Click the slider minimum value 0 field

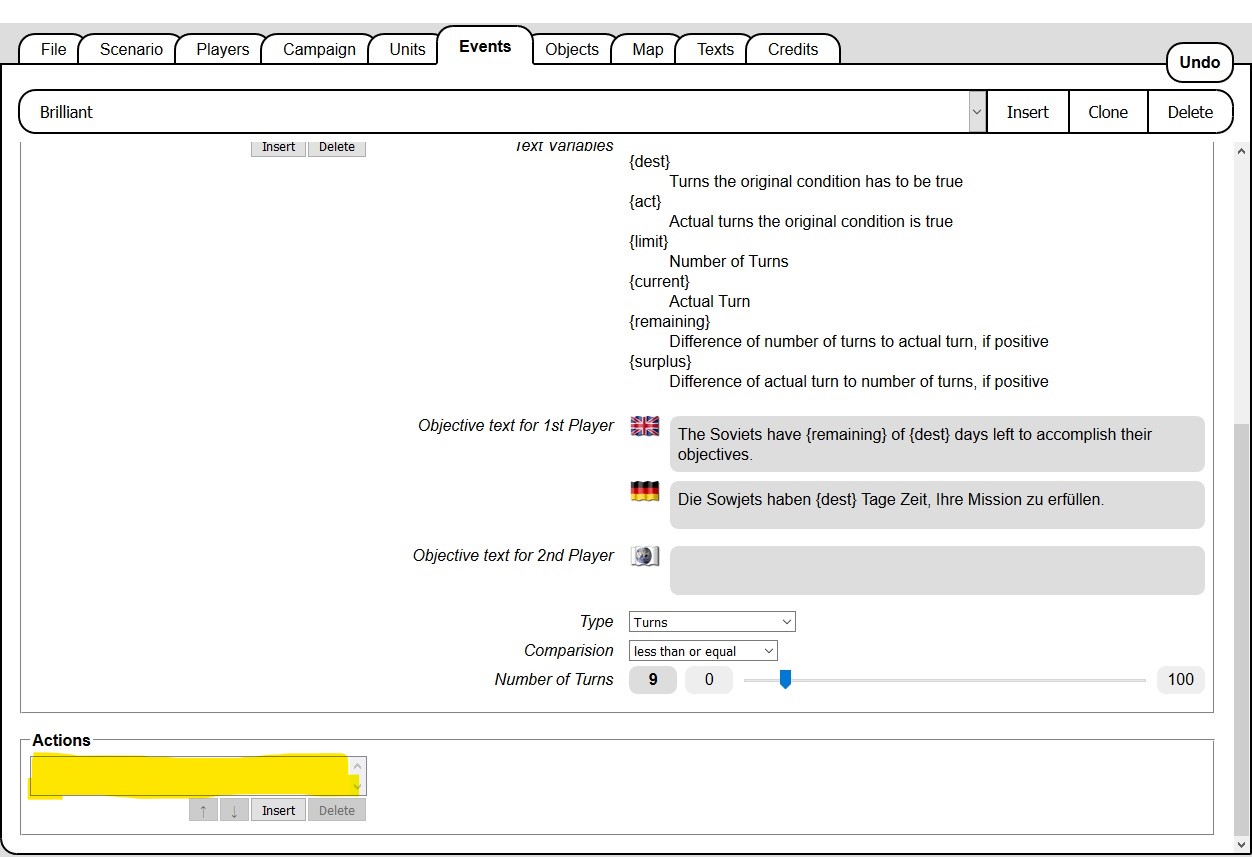709,680
